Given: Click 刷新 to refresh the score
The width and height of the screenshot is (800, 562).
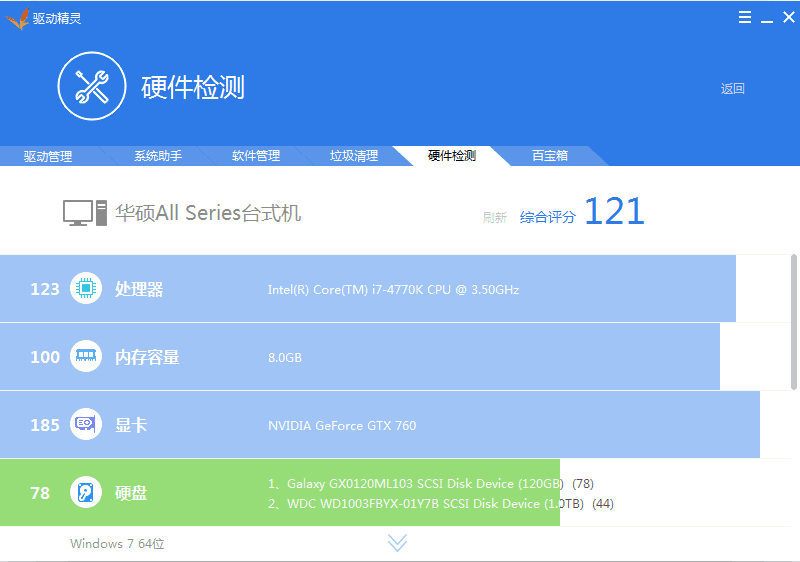Looking at the screenshot, I should (x=495, y=218).
